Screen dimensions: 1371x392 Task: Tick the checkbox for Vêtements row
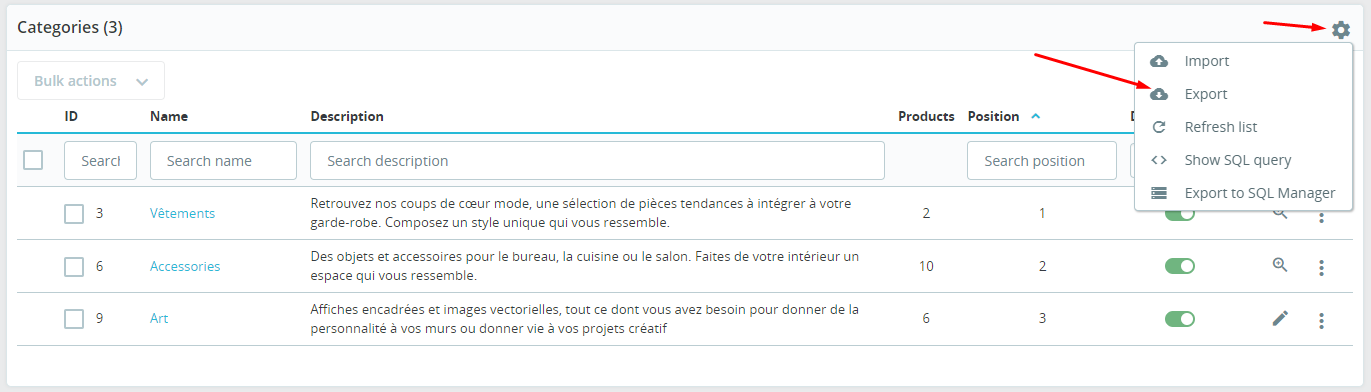click(74, 213)
